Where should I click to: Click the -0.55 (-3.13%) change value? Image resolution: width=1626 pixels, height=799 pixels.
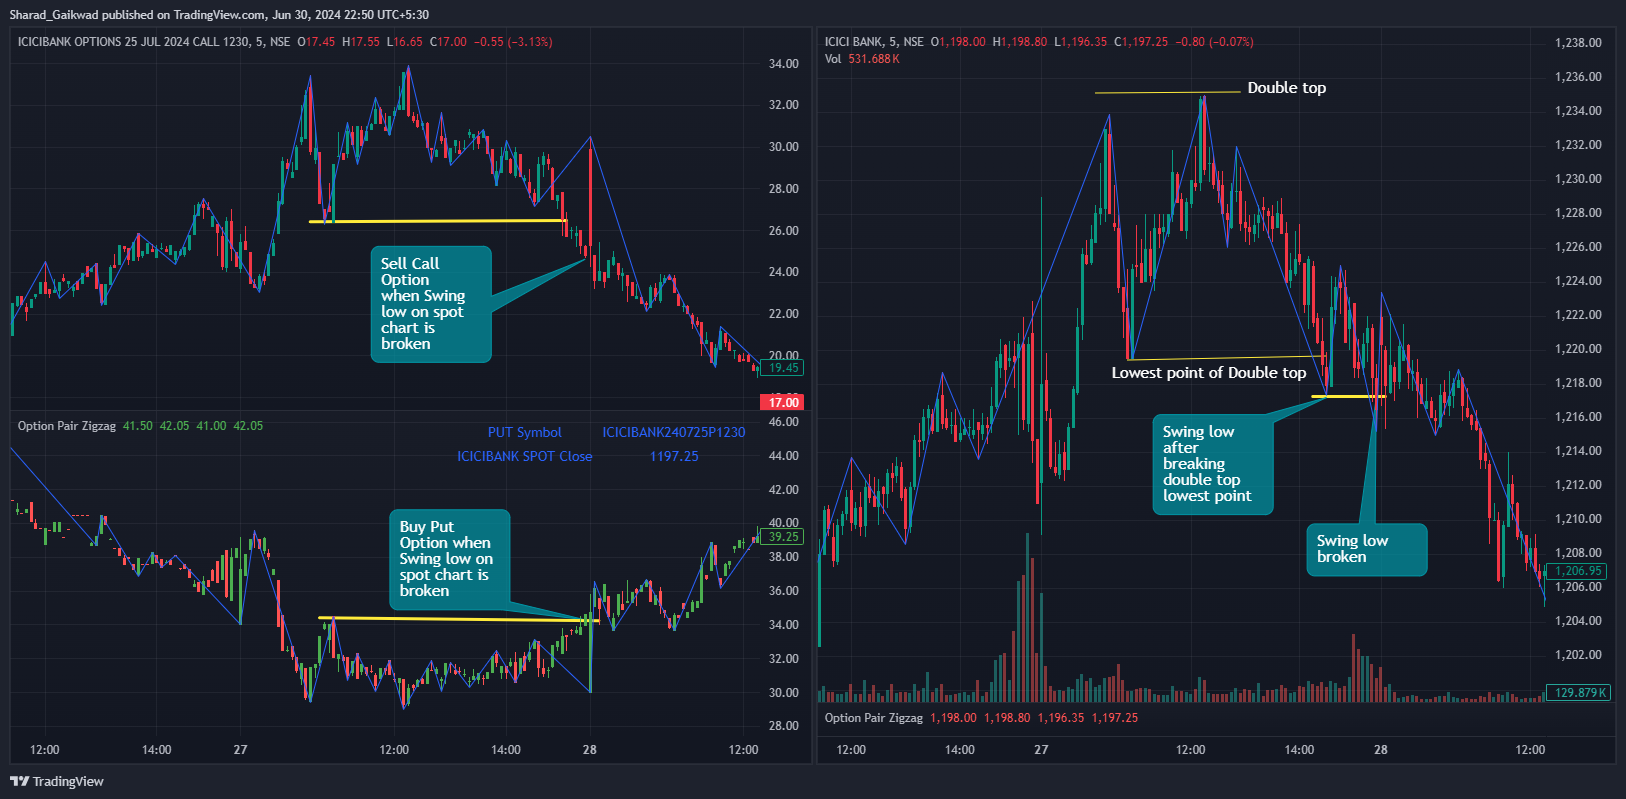click(x=513, y=42)
